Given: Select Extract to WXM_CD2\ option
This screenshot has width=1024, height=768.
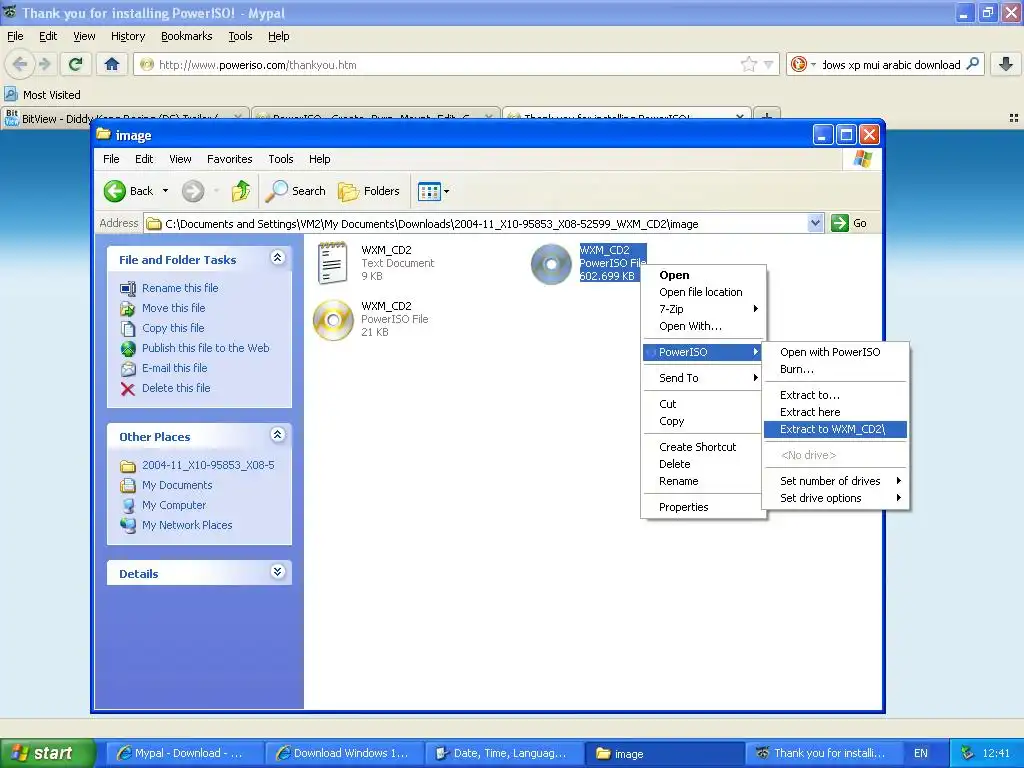Looking at the screenshot, I should (835, 429).
